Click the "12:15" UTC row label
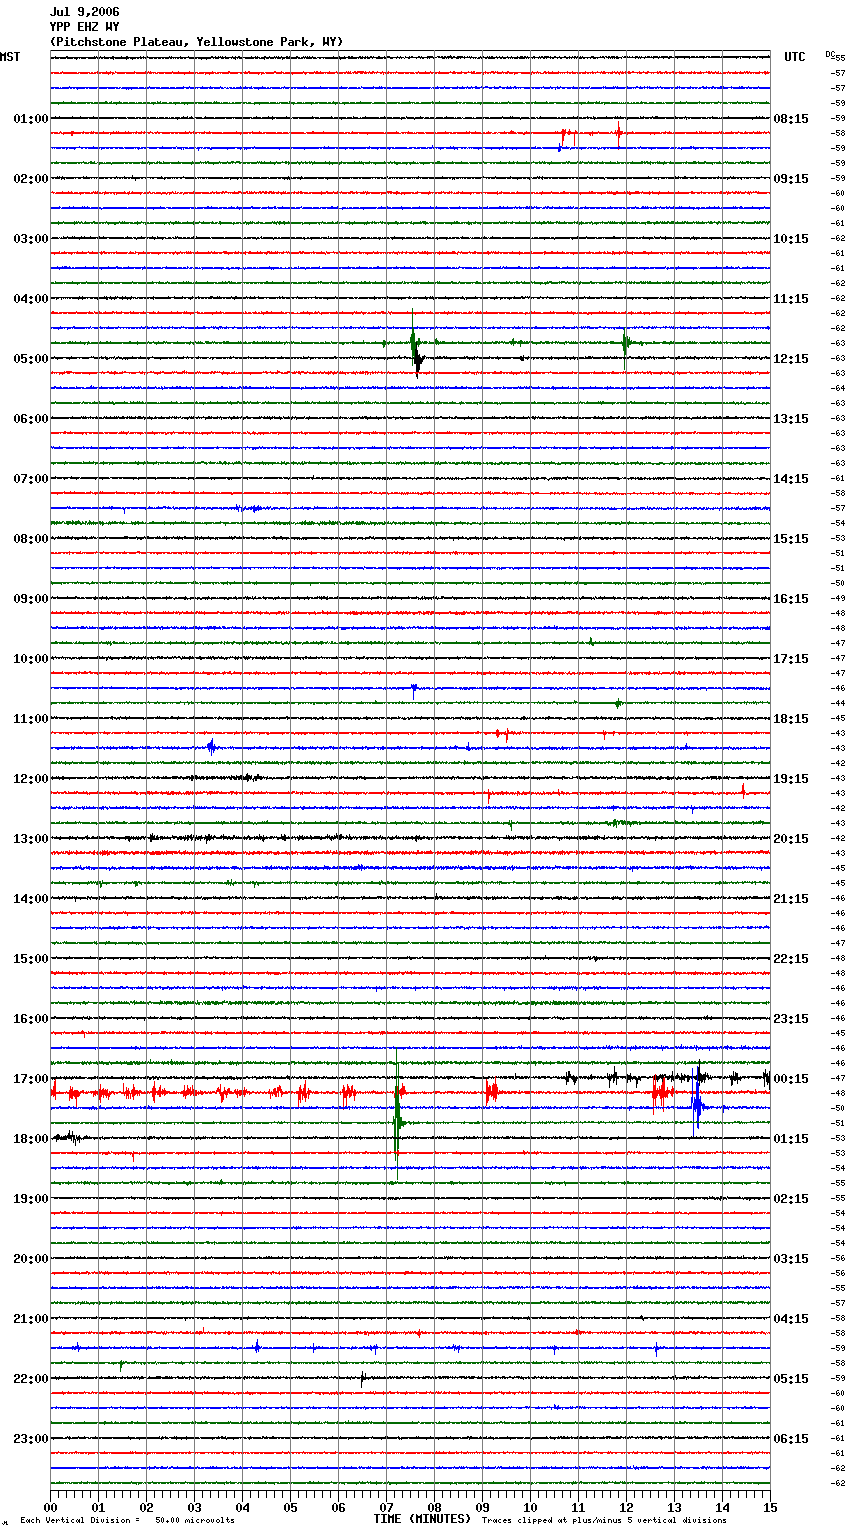 (x=791, y=359)
